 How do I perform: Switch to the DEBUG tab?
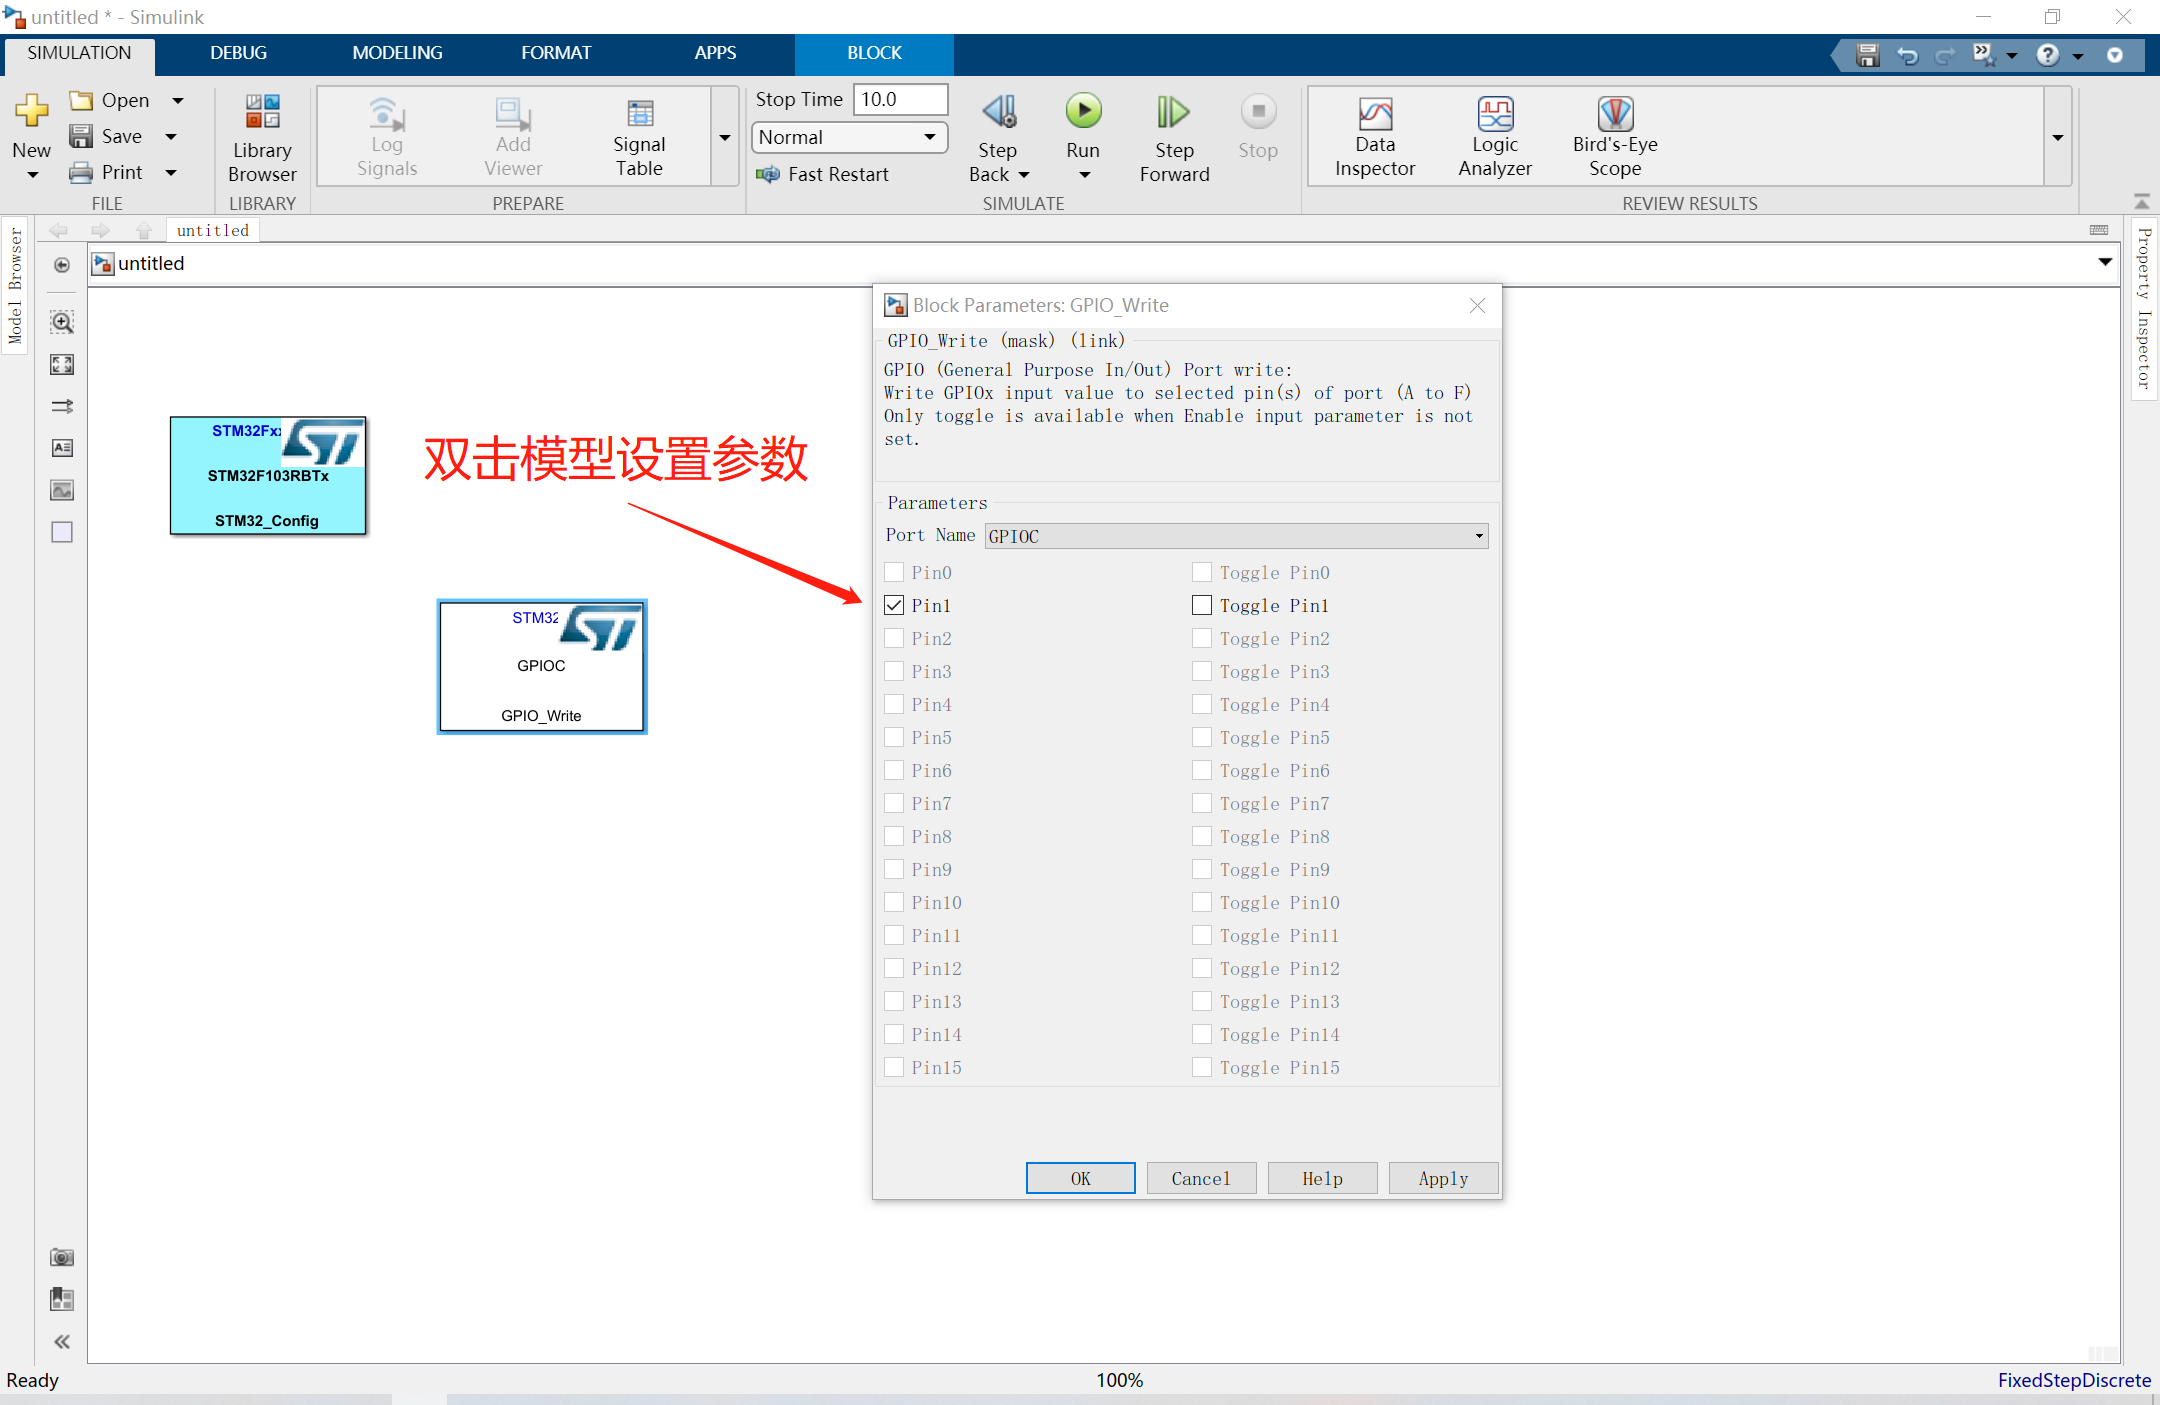click(238, 53)
